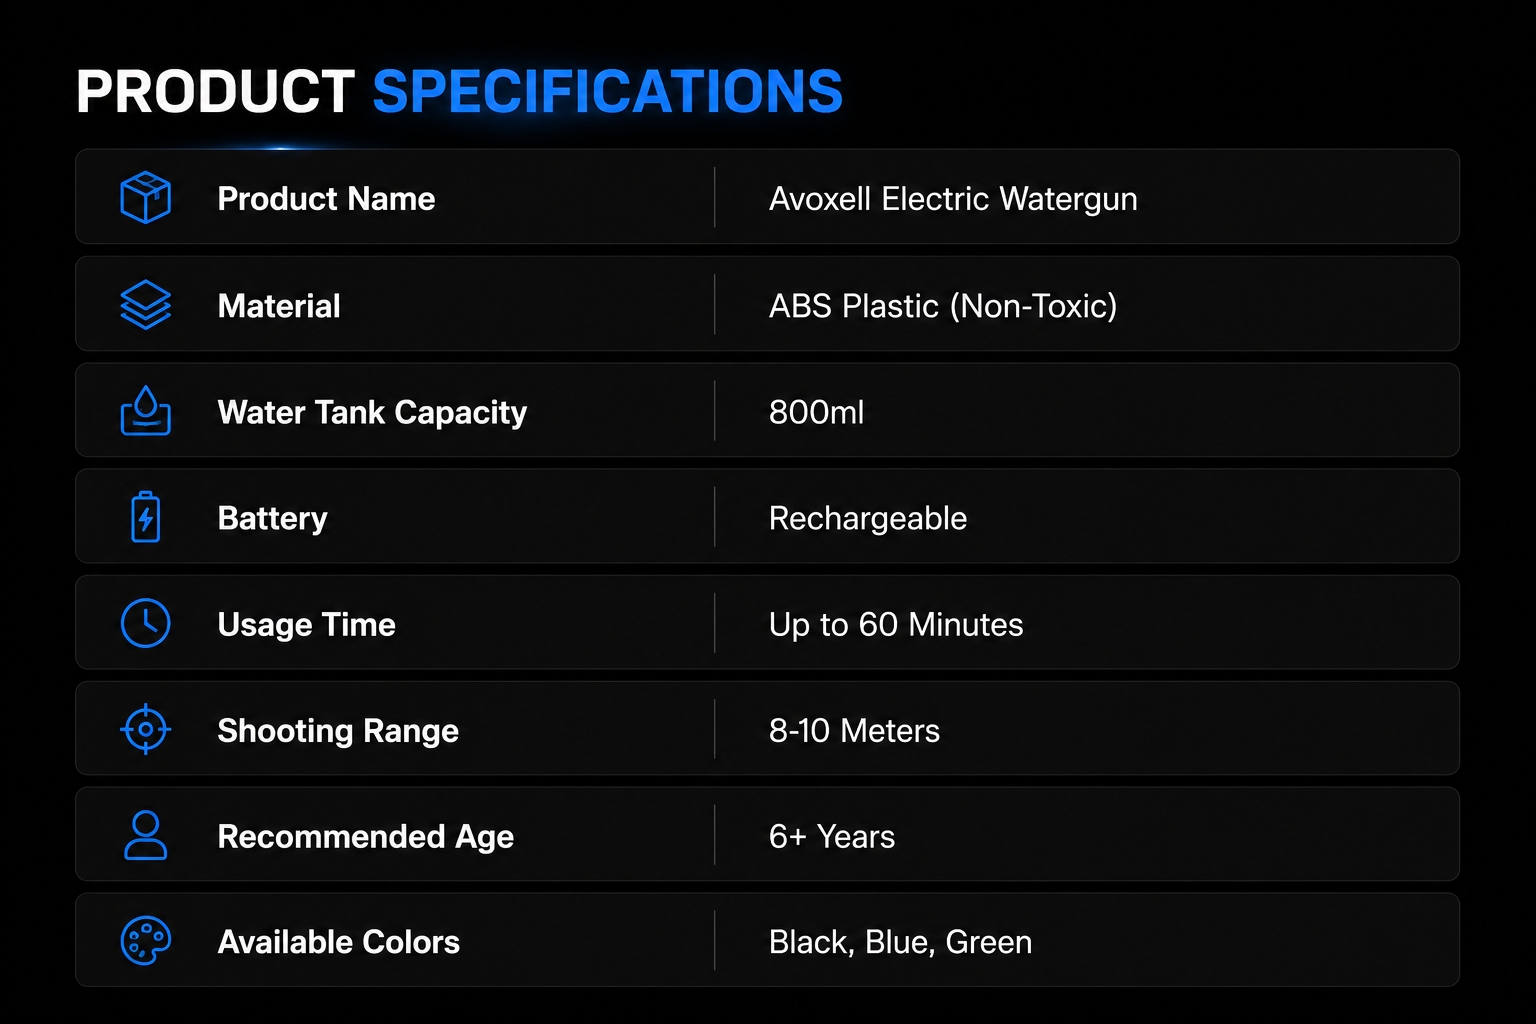Click the ABS Plastic (Non-Toxic) value

(x=943, y=306)
